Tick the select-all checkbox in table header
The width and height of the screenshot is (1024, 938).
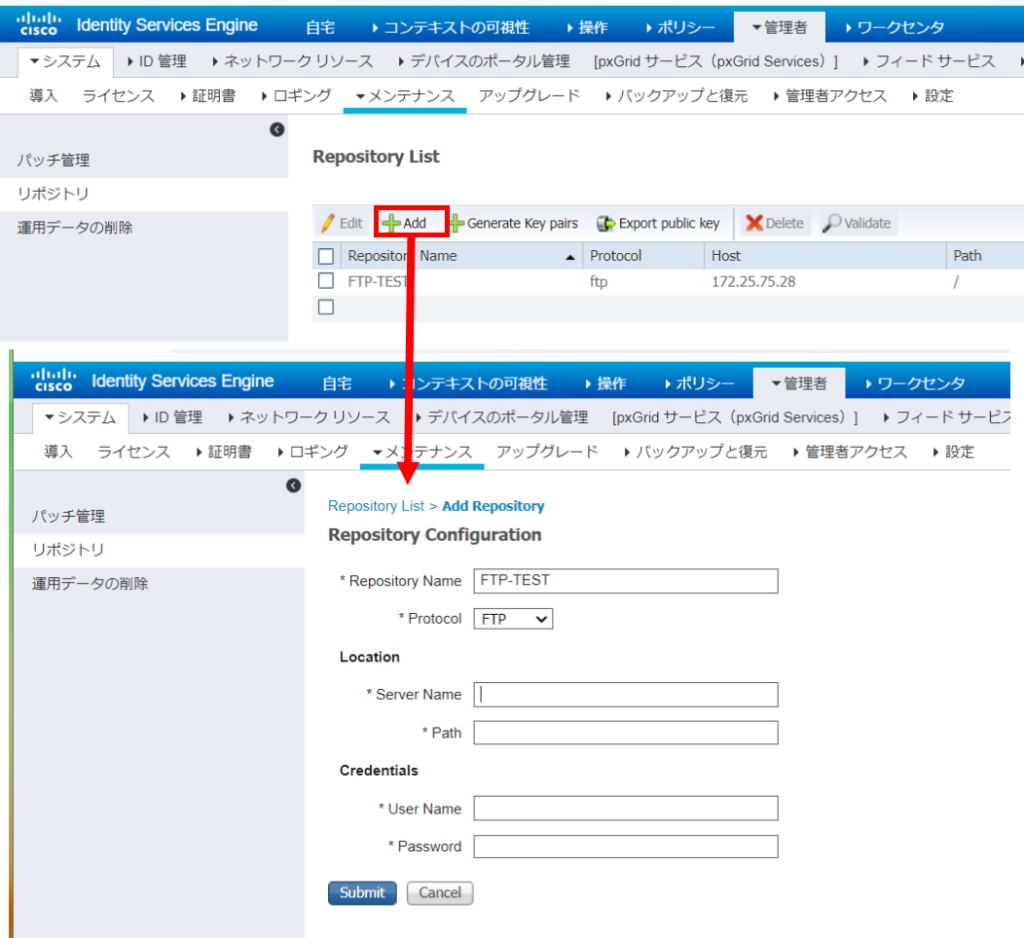point(326,256)
